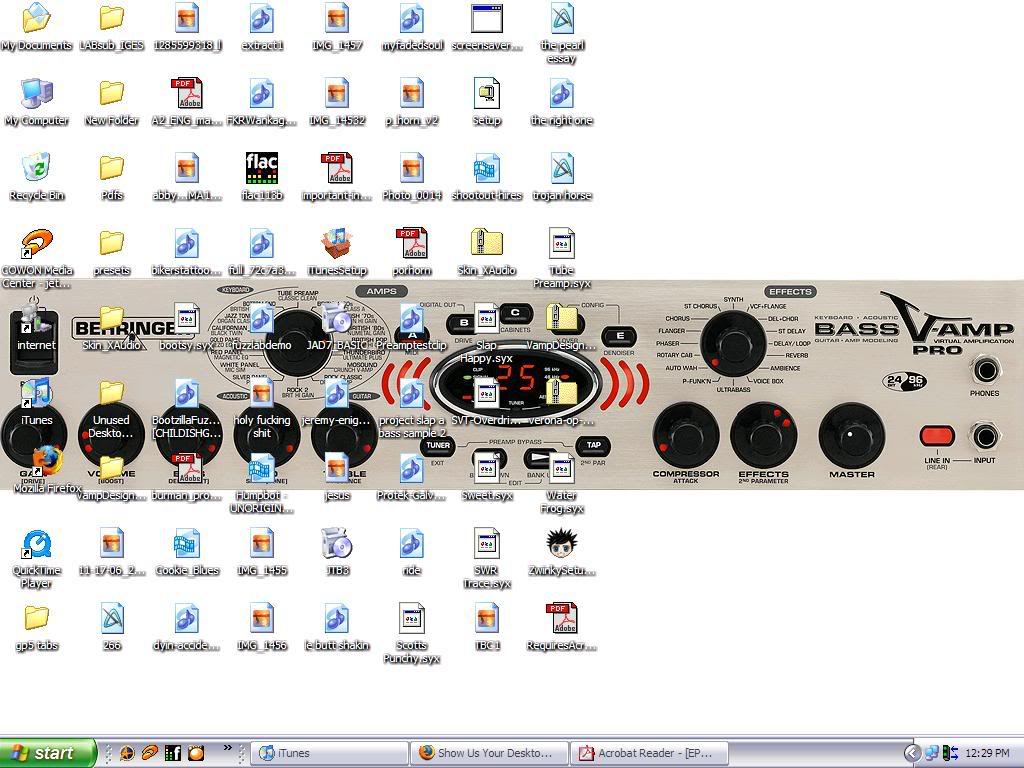Select the 'TBG1' image file

487,619
